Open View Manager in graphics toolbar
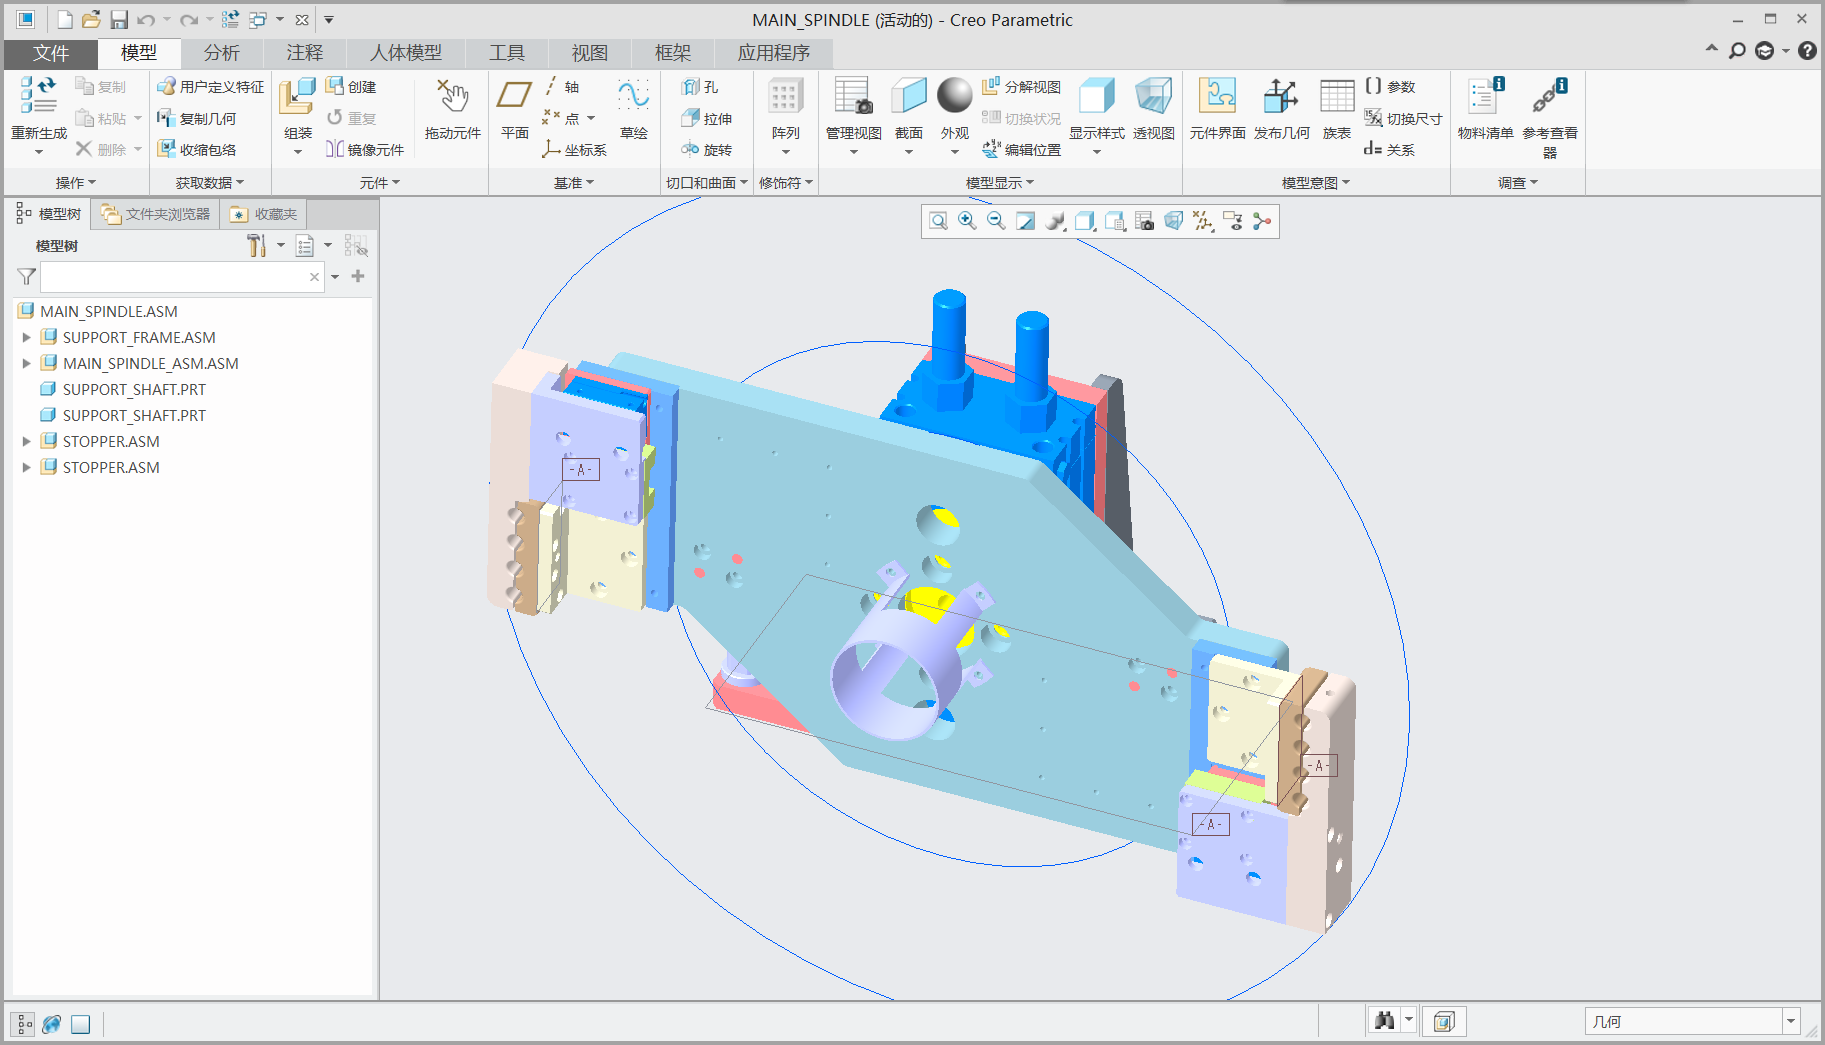 (1144, 221)
